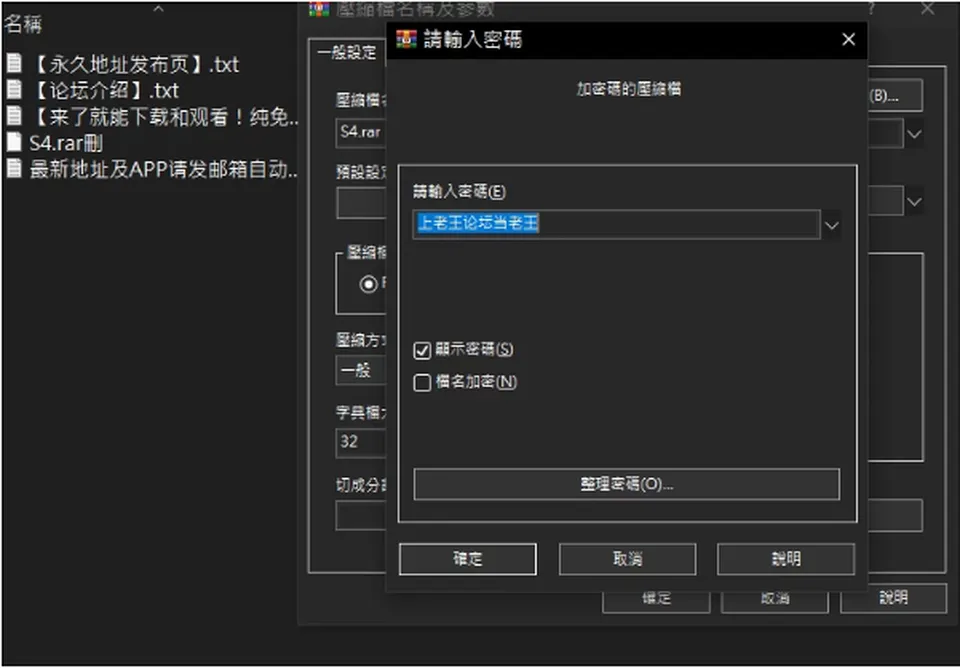Click the 论坛介绍 txt file icon
Image resolution: width=960 pixels, height=668 pixels.
13,89
